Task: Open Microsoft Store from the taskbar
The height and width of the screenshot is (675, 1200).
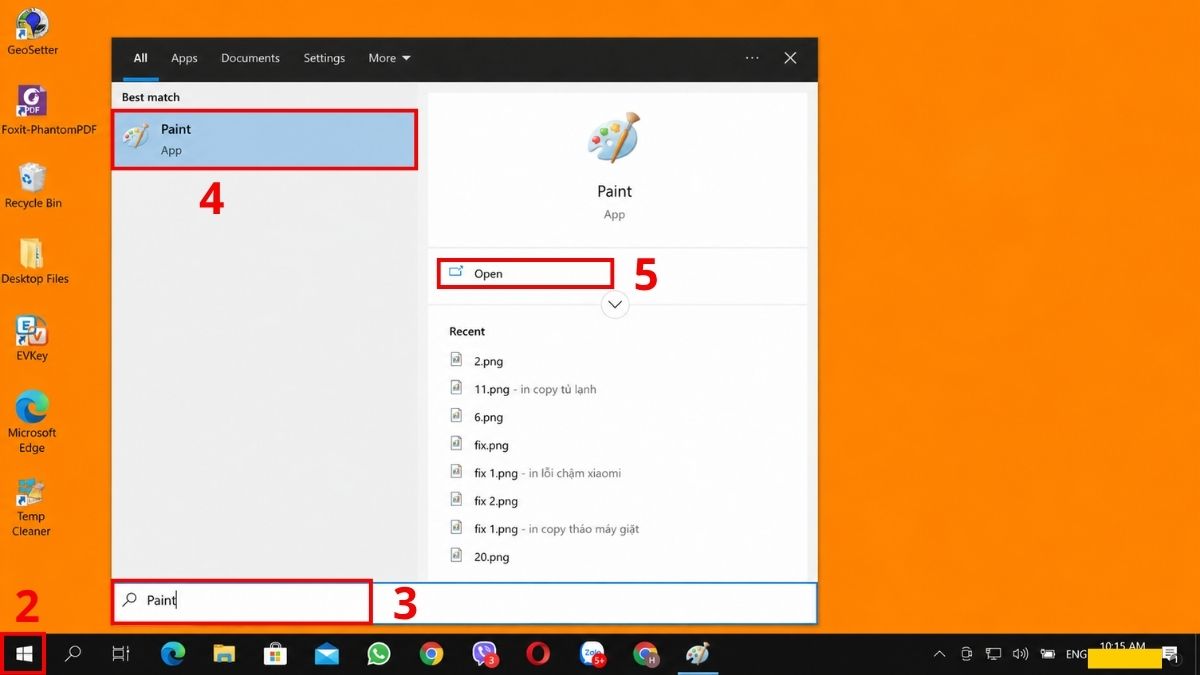Action: tap(275, 654)
